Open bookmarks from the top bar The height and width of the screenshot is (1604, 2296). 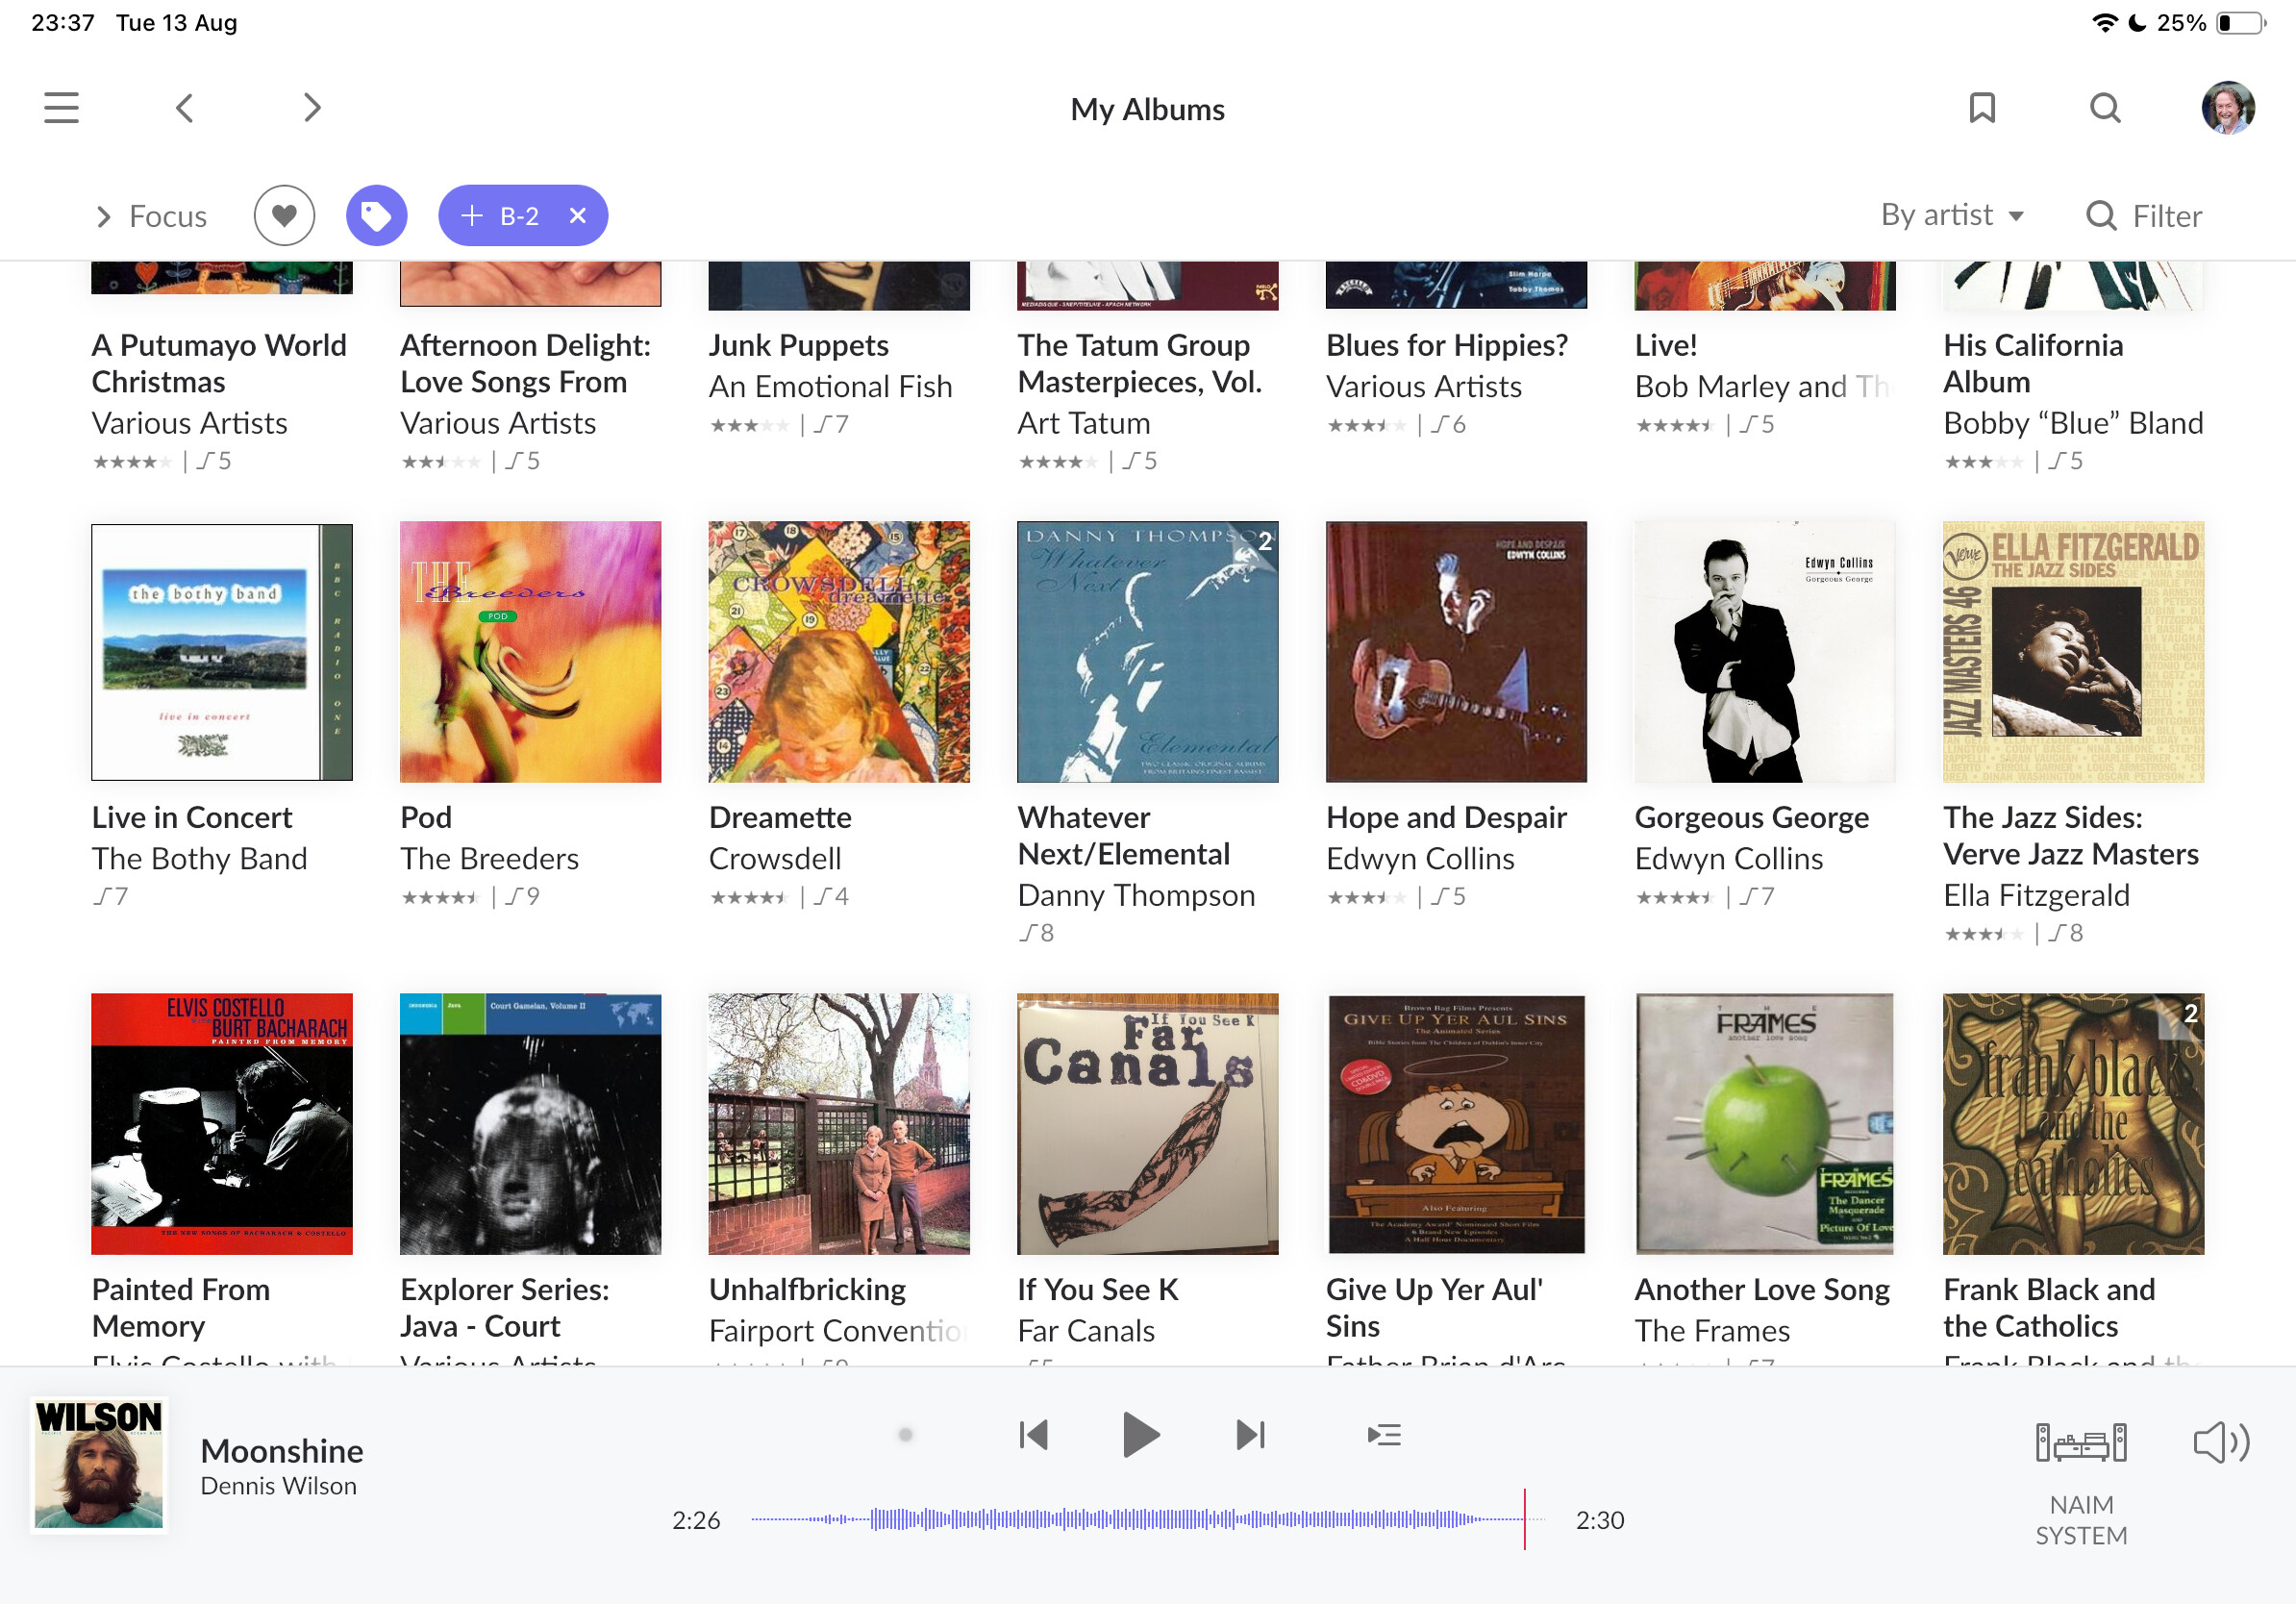[x=1982, y=108]
